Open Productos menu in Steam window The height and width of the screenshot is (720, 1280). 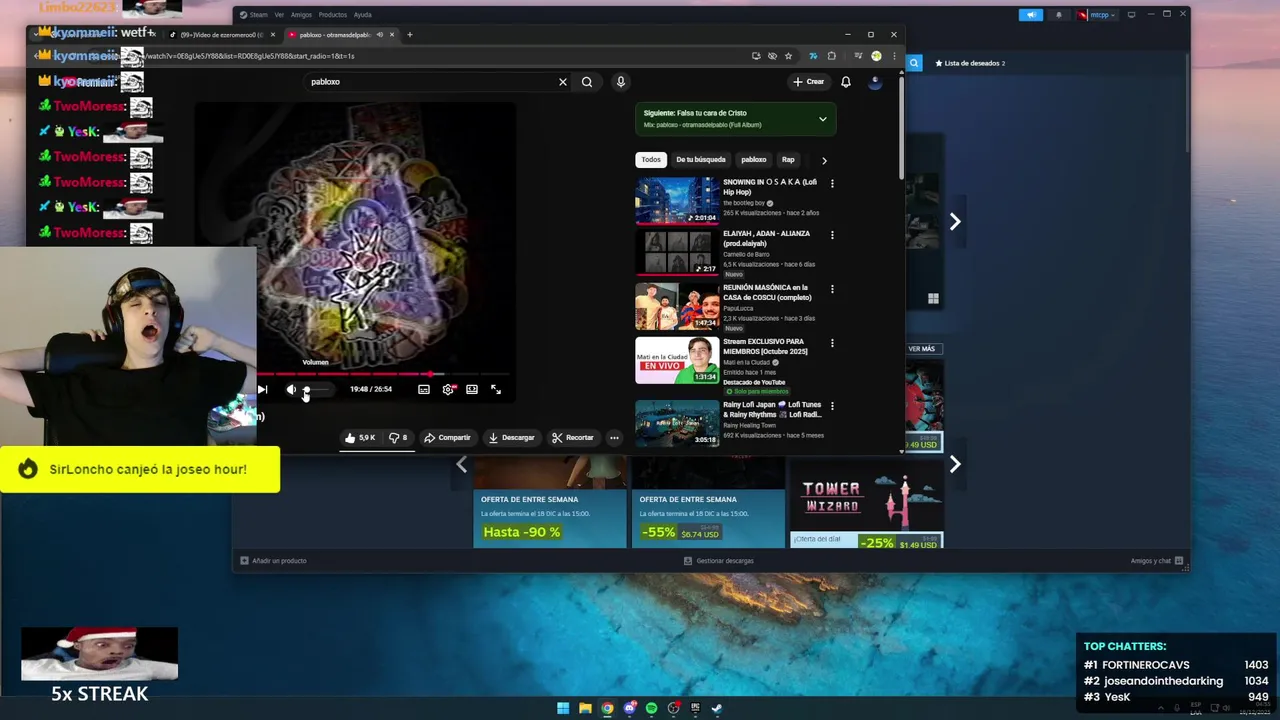point(332,15)
